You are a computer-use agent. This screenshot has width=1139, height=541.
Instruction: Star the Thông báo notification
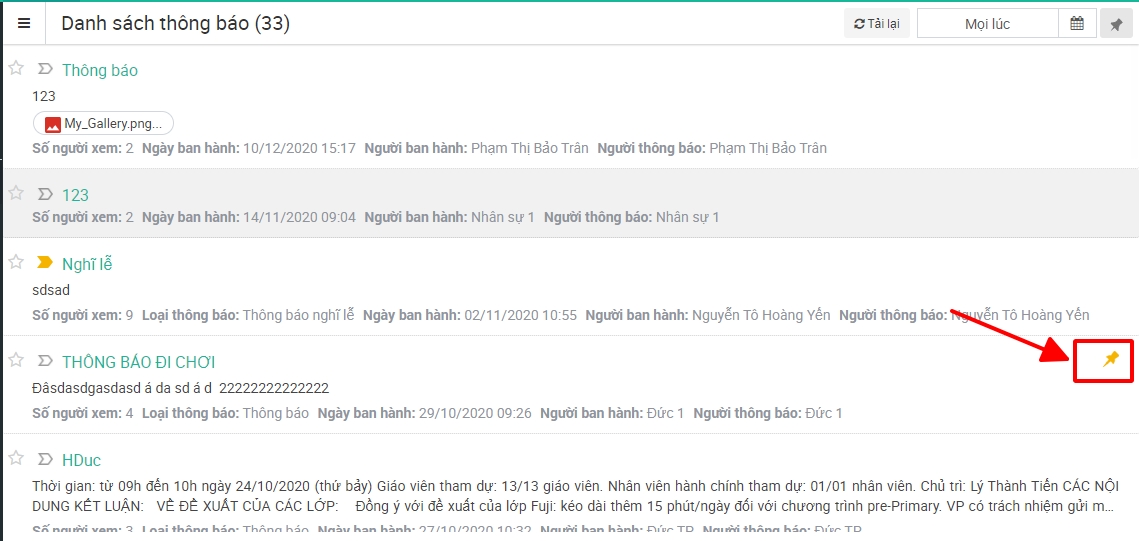tap(16, 68)
